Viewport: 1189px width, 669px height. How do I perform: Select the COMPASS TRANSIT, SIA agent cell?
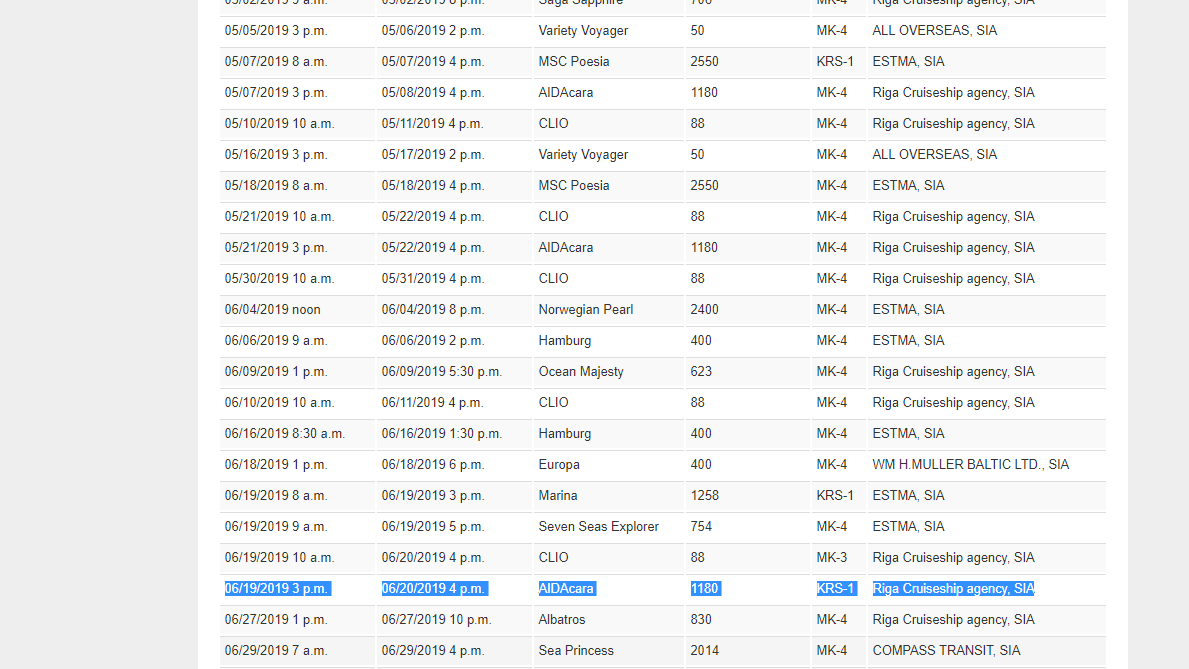point(946,651)
